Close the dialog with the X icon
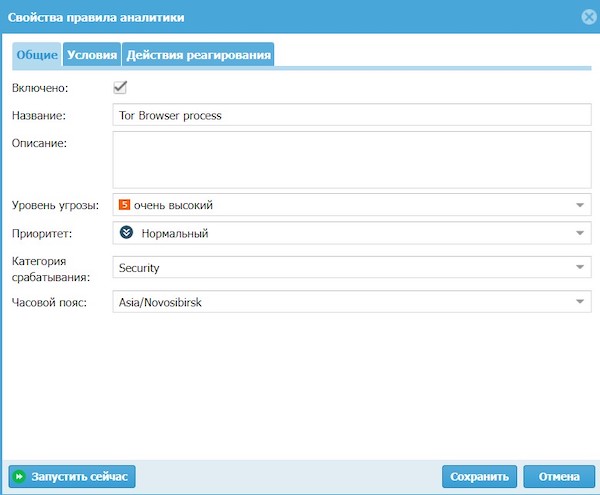This screenshot has height=495, width=600. 589,17
